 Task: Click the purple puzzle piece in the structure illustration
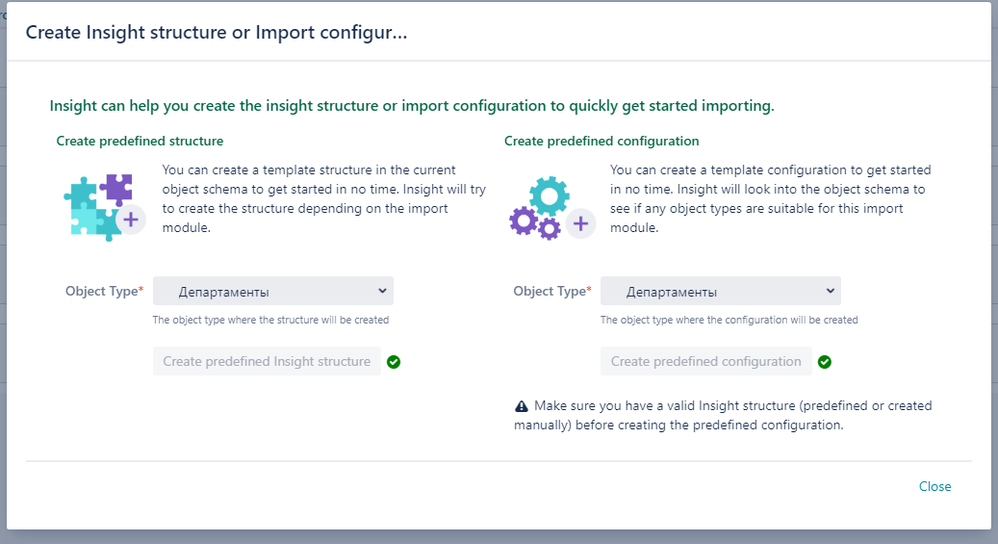click(x=116, y=189)
